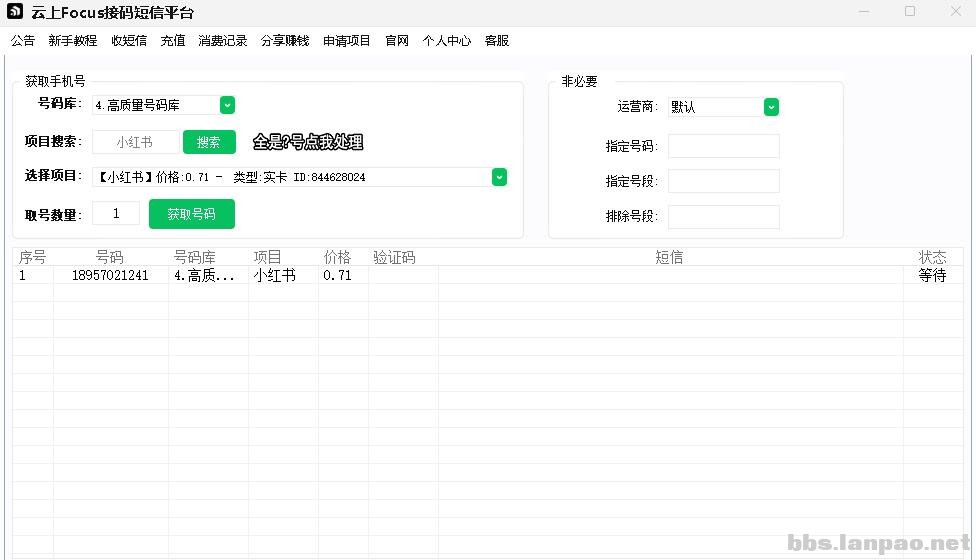The image size is (976, 560).
Task: Open the 收短信 menu
Action: (x=129, y=40)
